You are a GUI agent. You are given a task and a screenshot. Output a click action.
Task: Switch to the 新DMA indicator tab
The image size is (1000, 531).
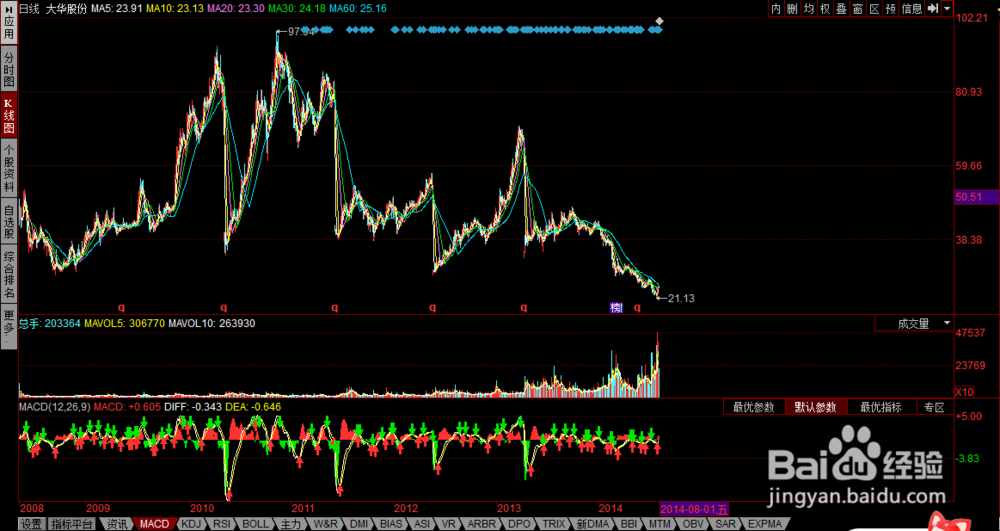tap(592, 525)
